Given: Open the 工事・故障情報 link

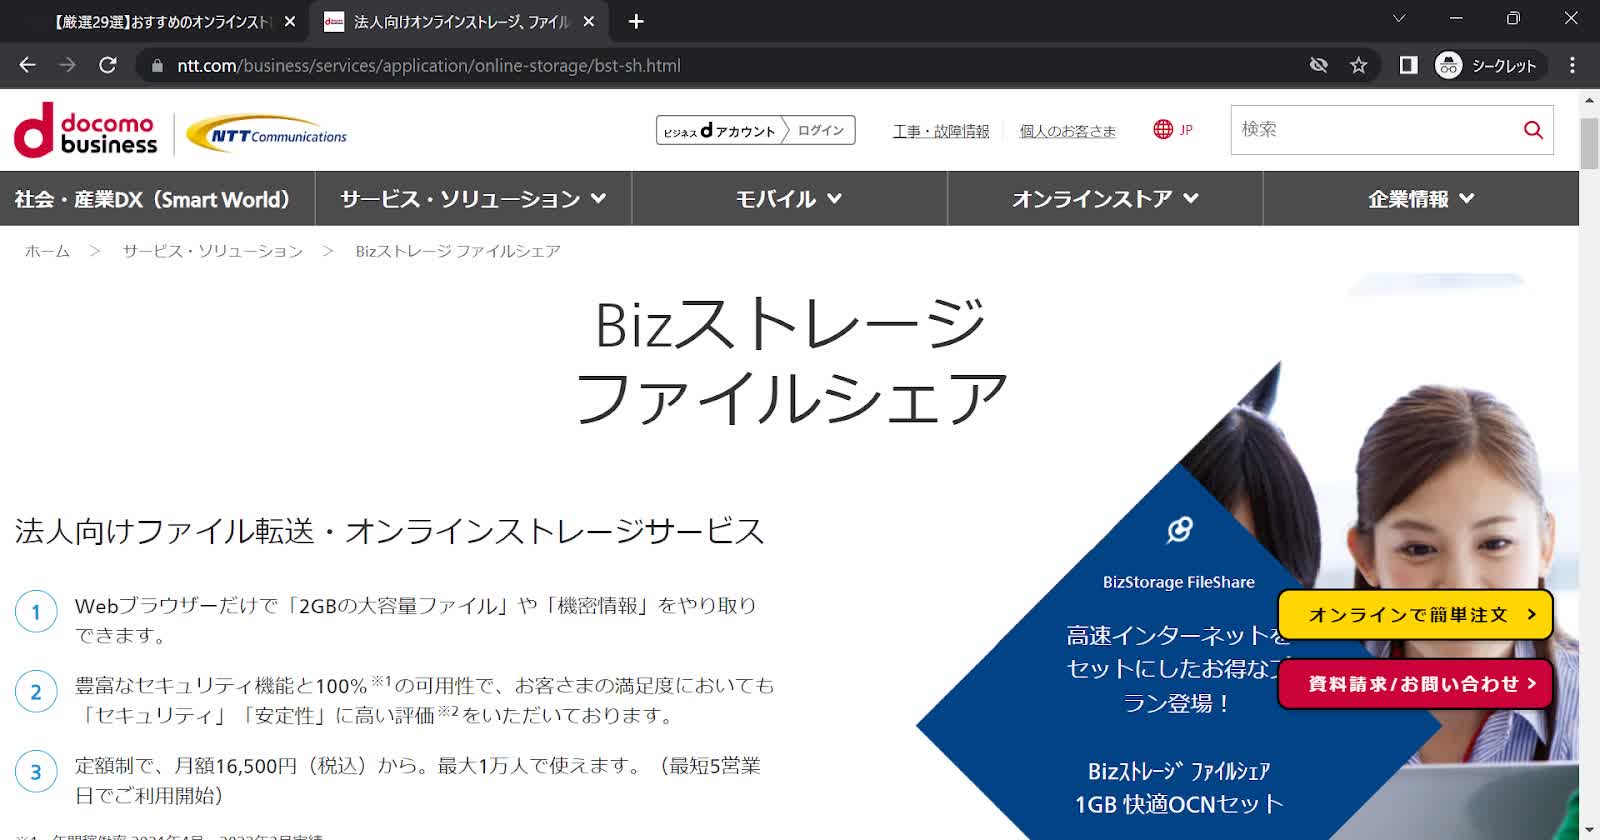Looking at the screenshot, I should click(x=941, y=131).
